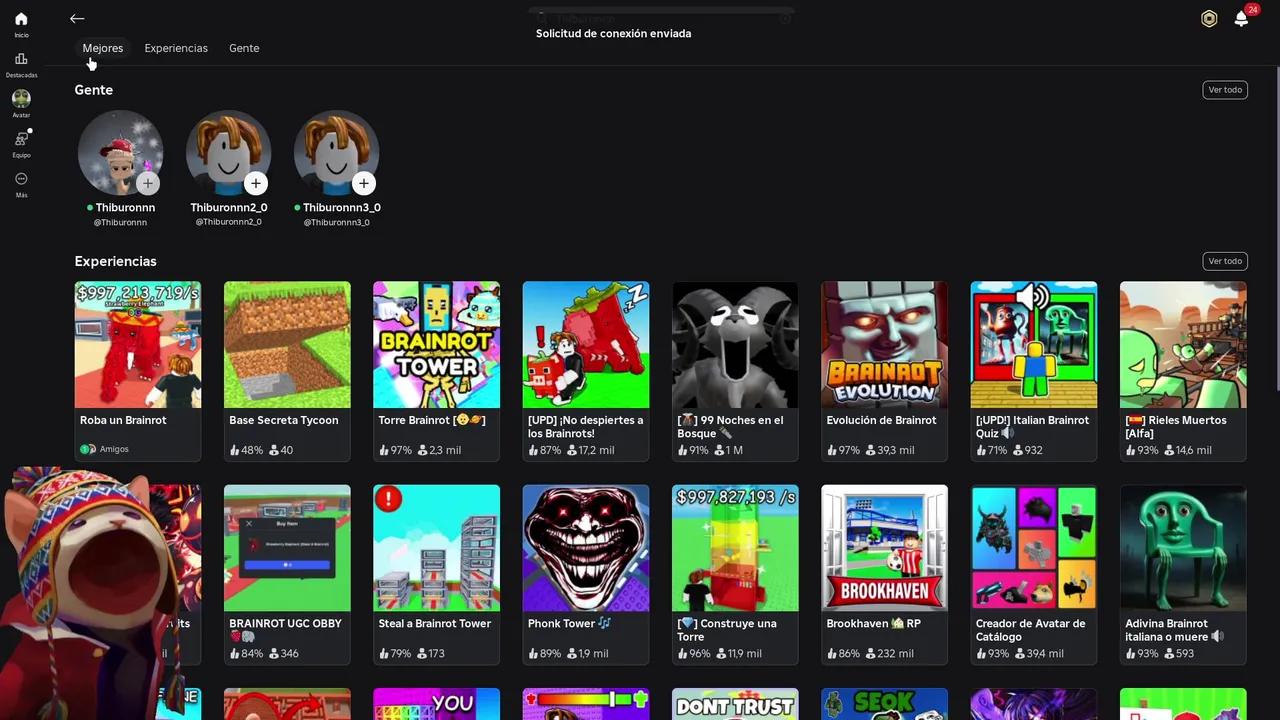Image resolution: width=1280 pixels, height=720 pixels.
Task: Add Thiburonnn as connection with plus icon
Action: [148, 183]
